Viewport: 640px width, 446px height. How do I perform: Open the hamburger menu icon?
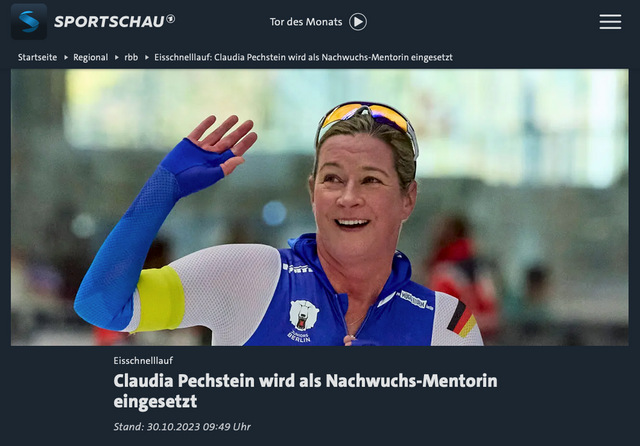[610, 22]
